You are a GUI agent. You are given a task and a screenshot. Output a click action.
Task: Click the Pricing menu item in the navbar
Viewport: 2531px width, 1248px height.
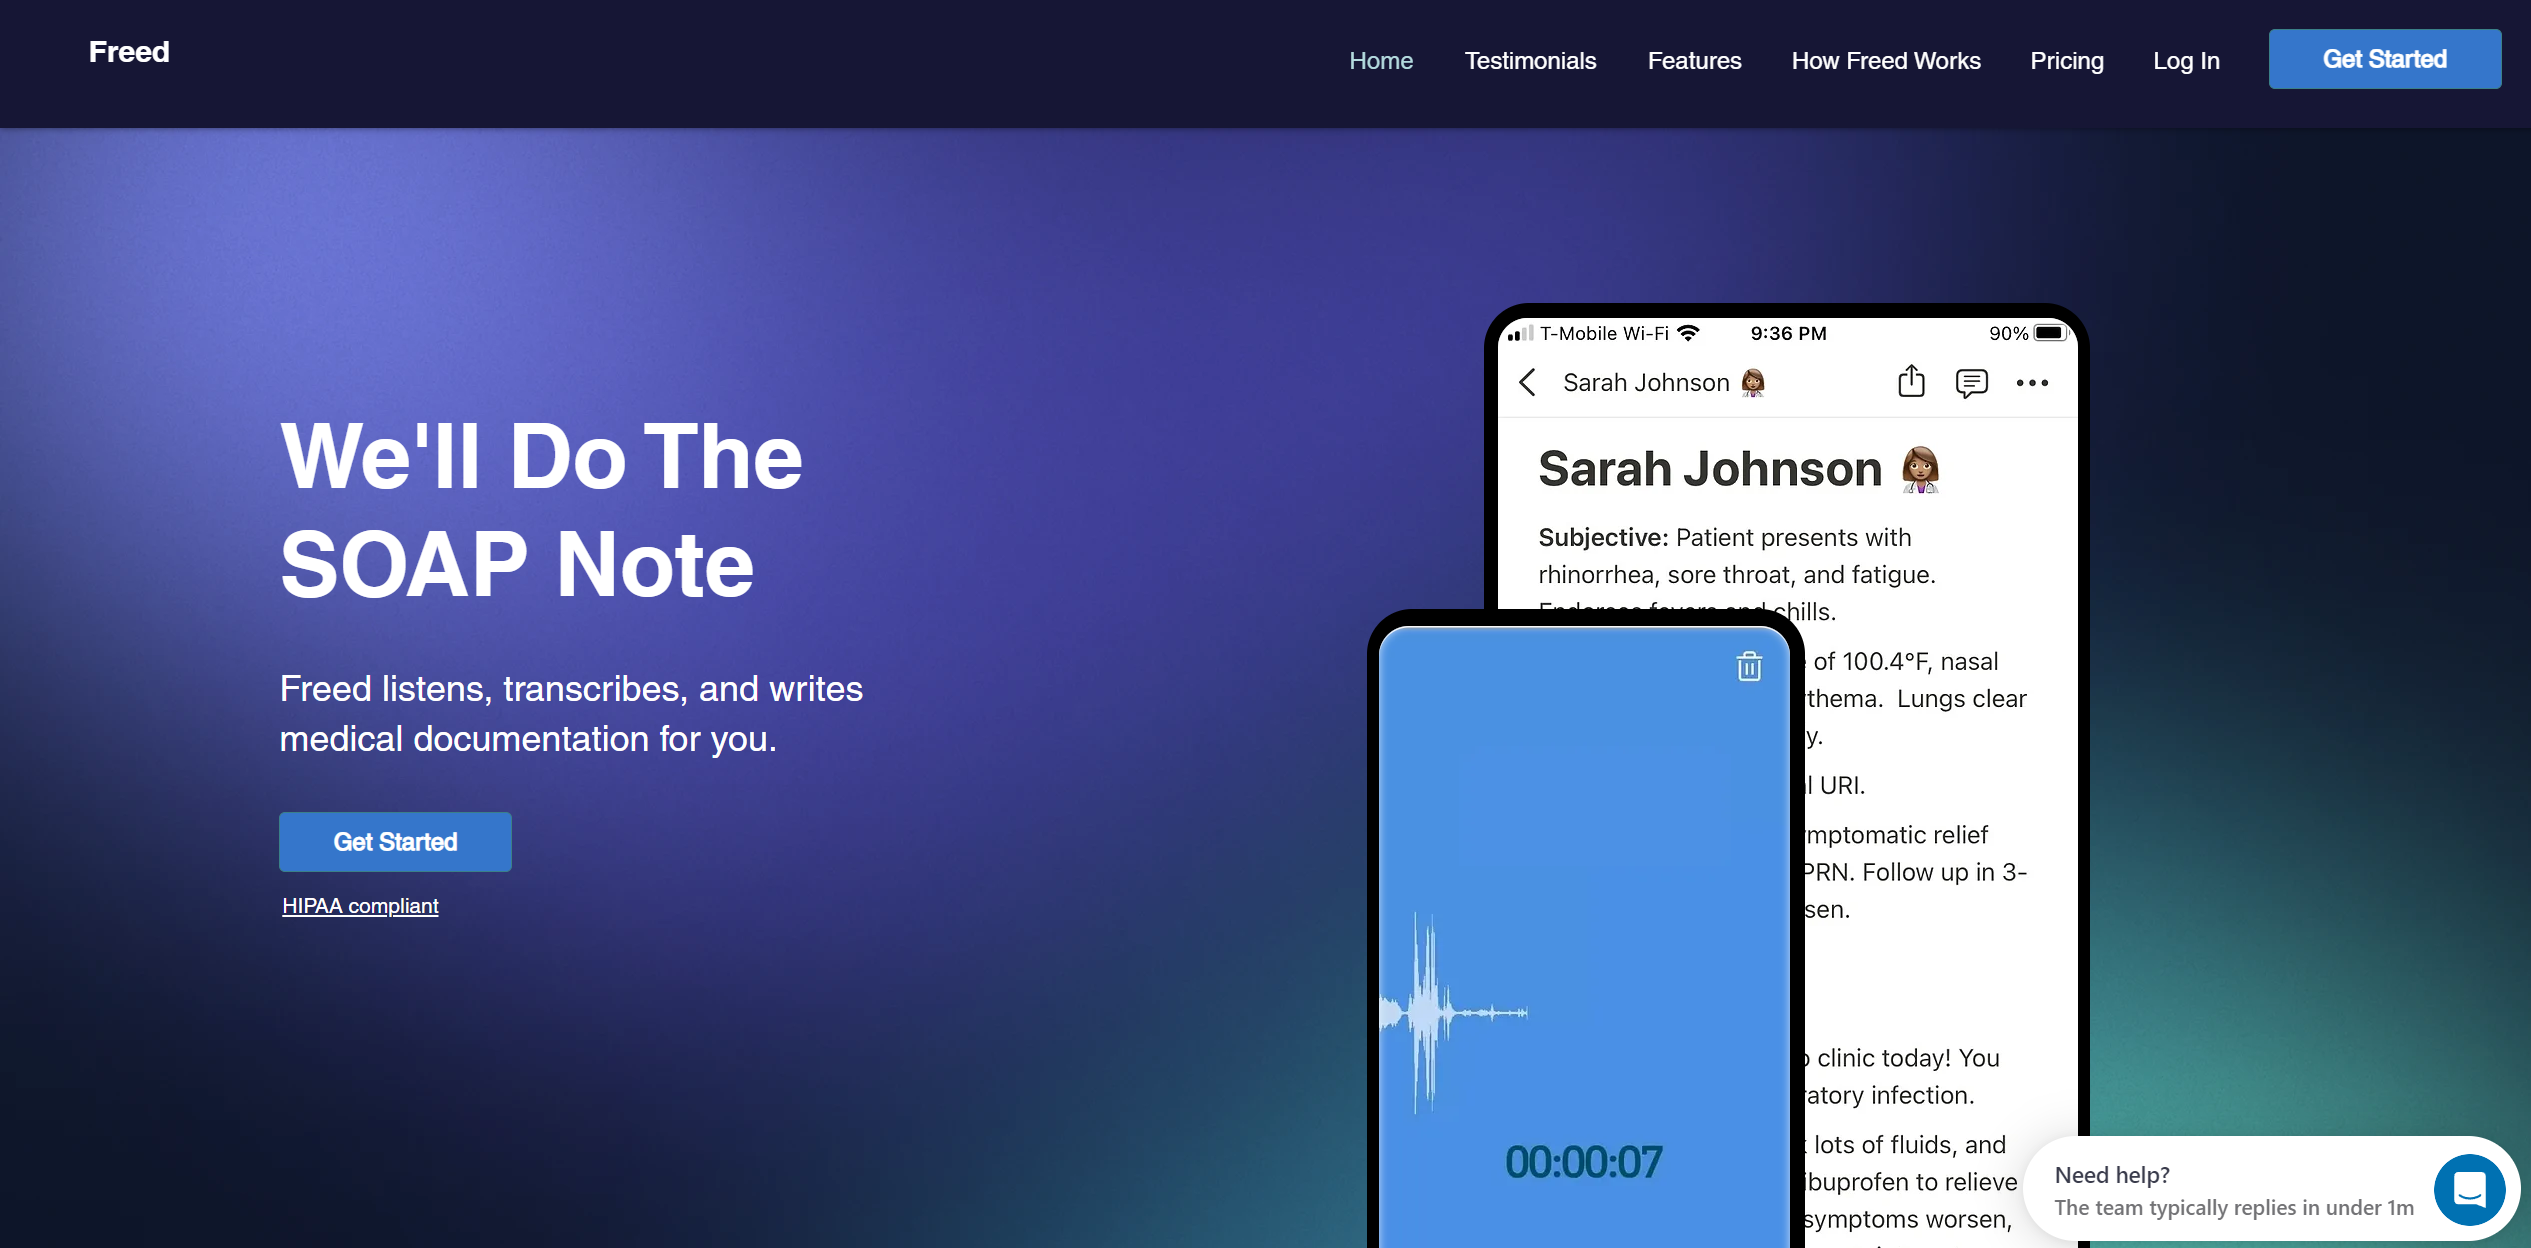(x=2066, y=60)
